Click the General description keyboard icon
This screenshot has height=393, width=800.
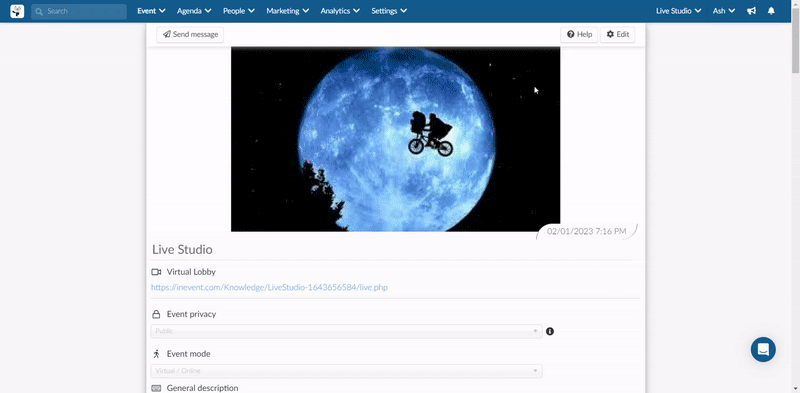pos(156,388)
